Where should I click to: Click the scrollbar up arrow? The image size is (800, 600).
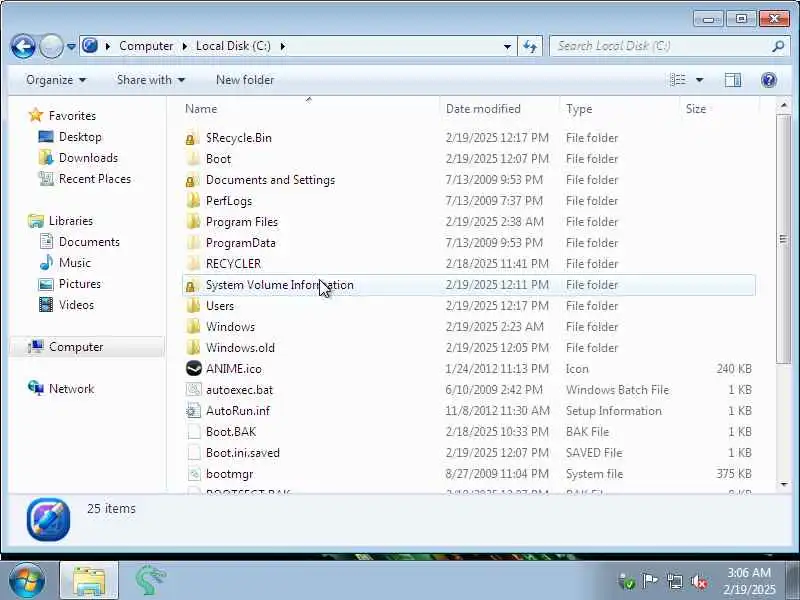783,106
